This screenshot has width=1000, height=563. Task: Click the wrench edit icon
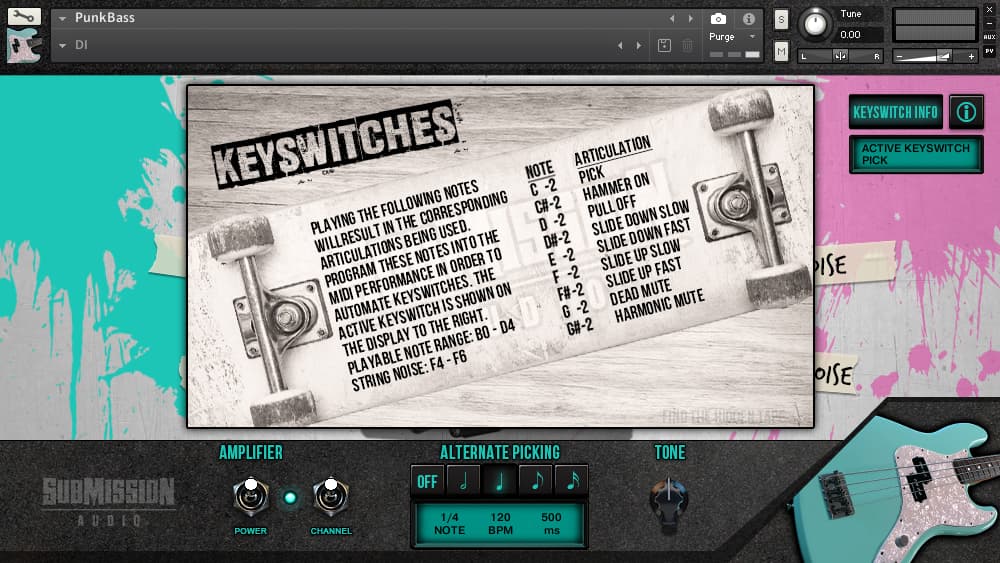[24, 16]
